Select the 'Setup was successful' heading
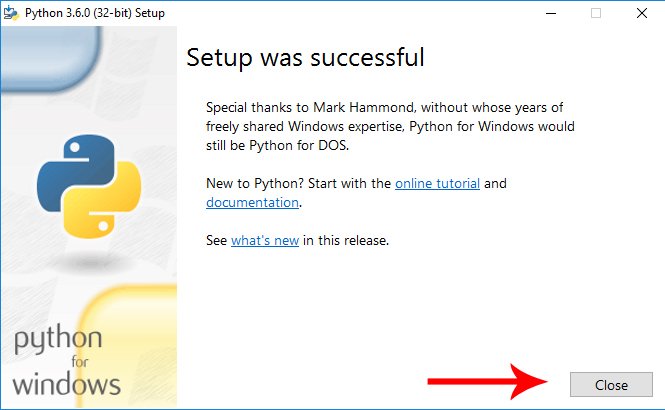This screenshot has height=410, width=665. click(x=305, y=57)
